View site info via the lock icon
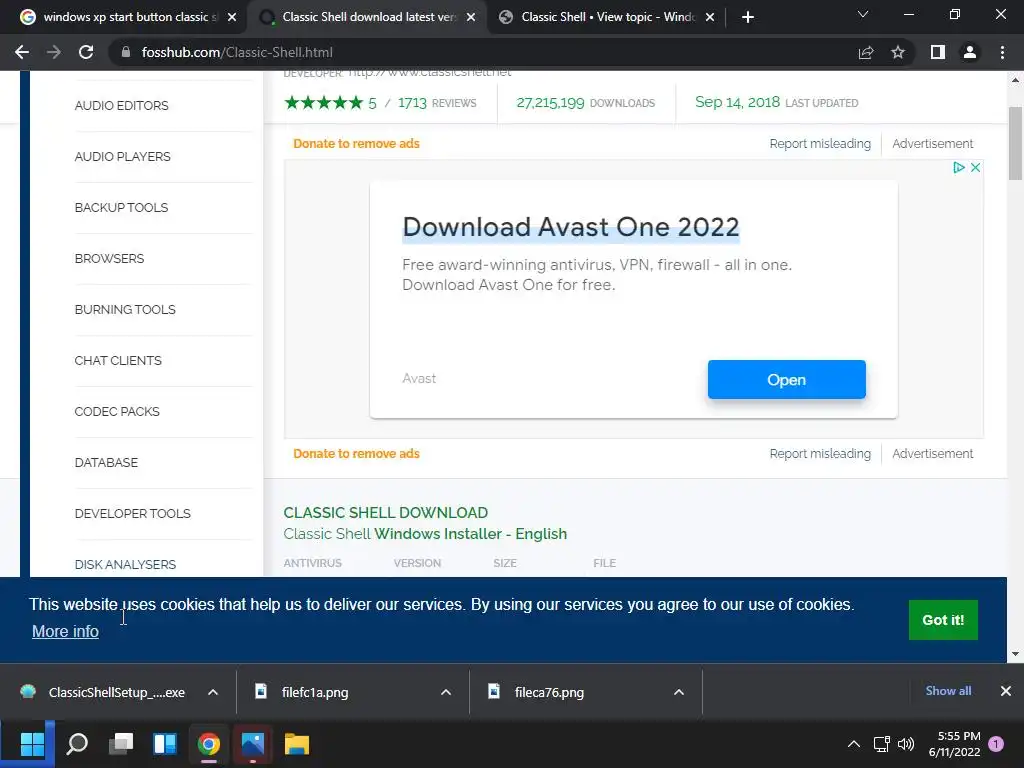The image size is (1024, 768). click(126, 52)
